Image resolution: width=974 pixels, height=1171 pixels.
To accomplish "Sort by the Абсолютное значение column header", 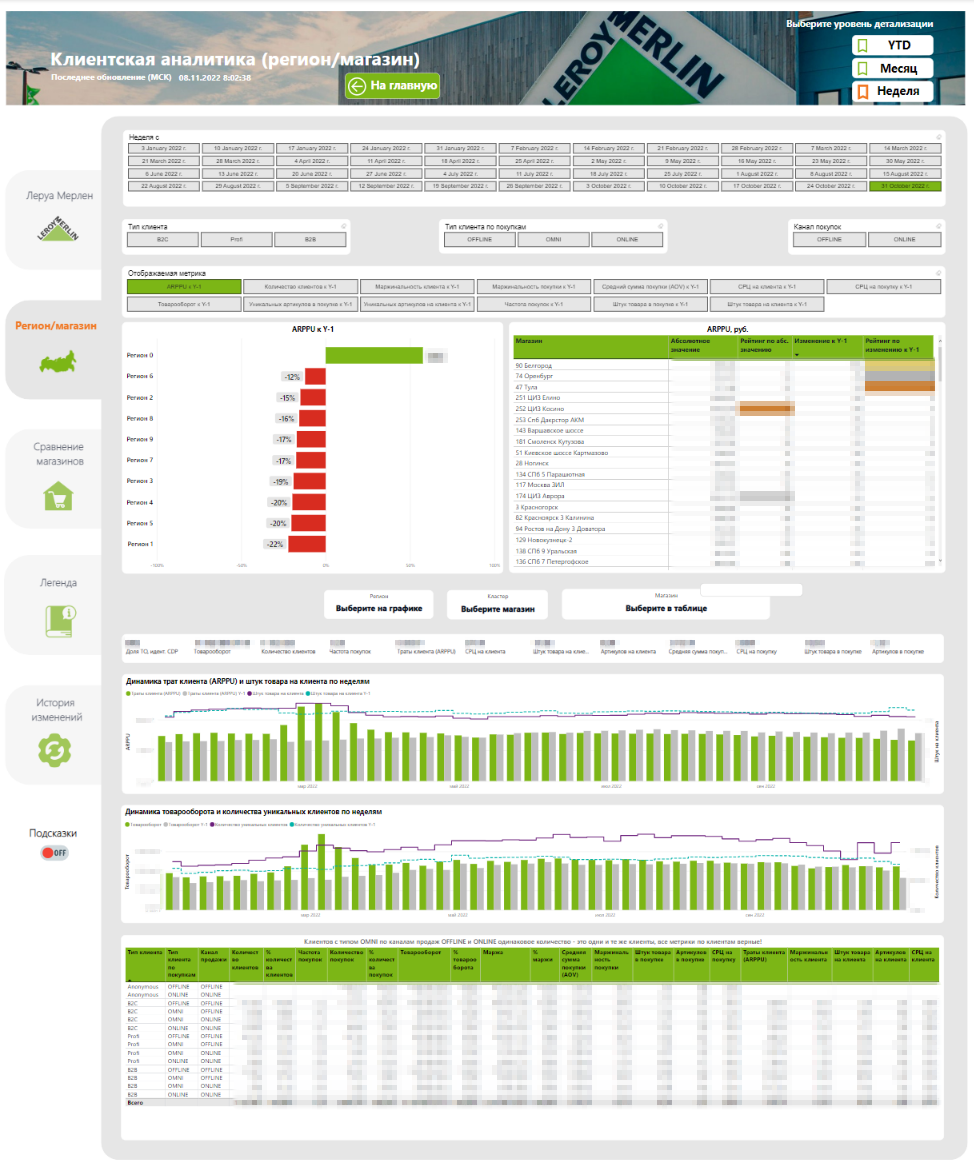I will [x=703, y=346].
